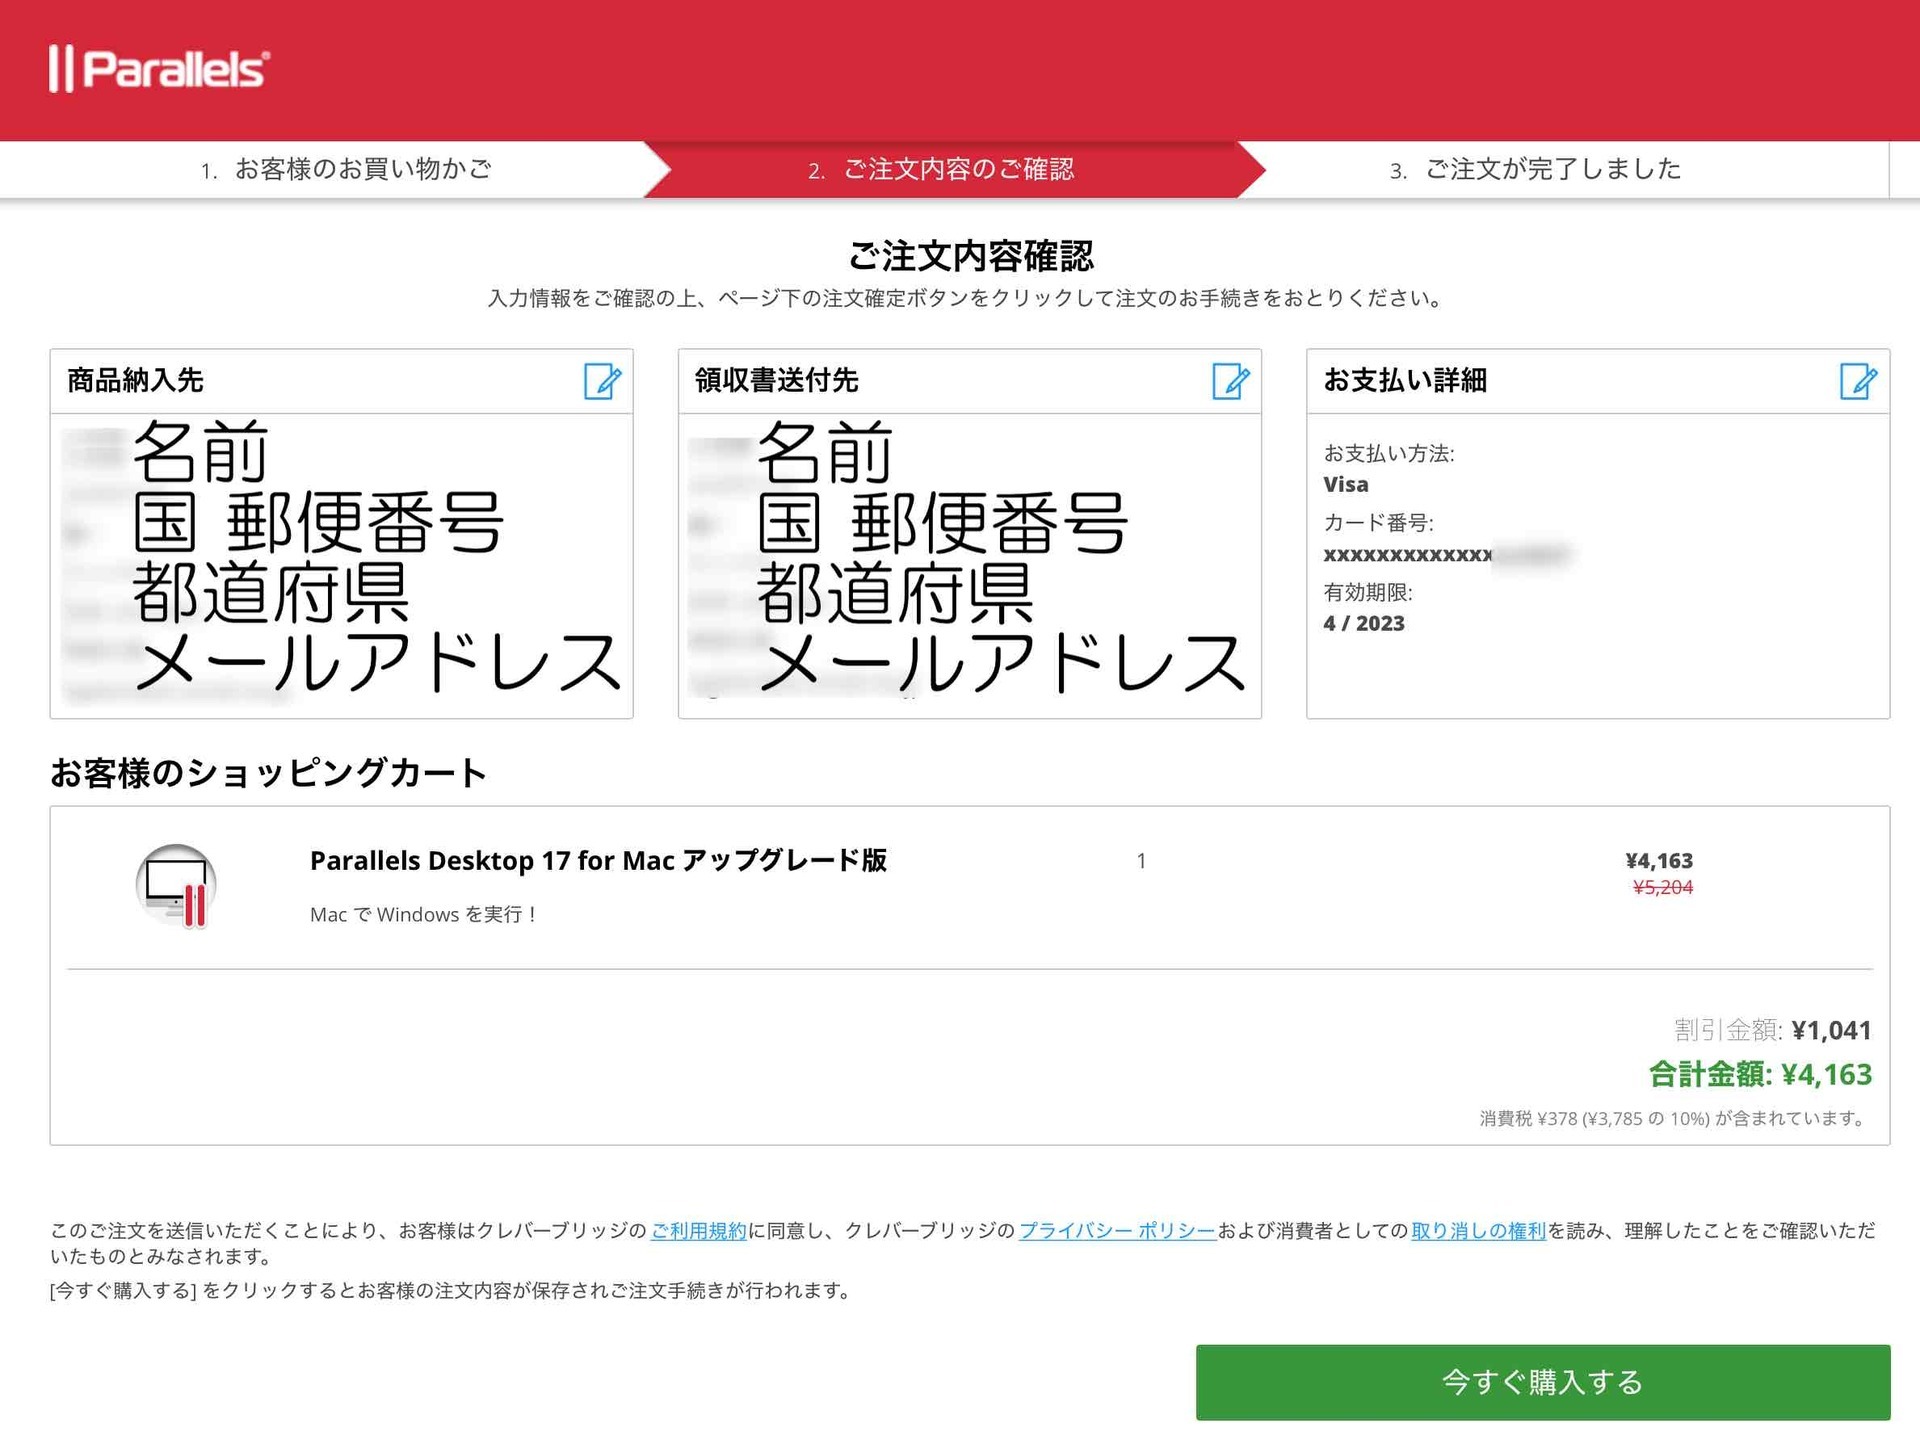
Task: Click the struck-through price ¥5,204
Action: tap(1663, 887)
